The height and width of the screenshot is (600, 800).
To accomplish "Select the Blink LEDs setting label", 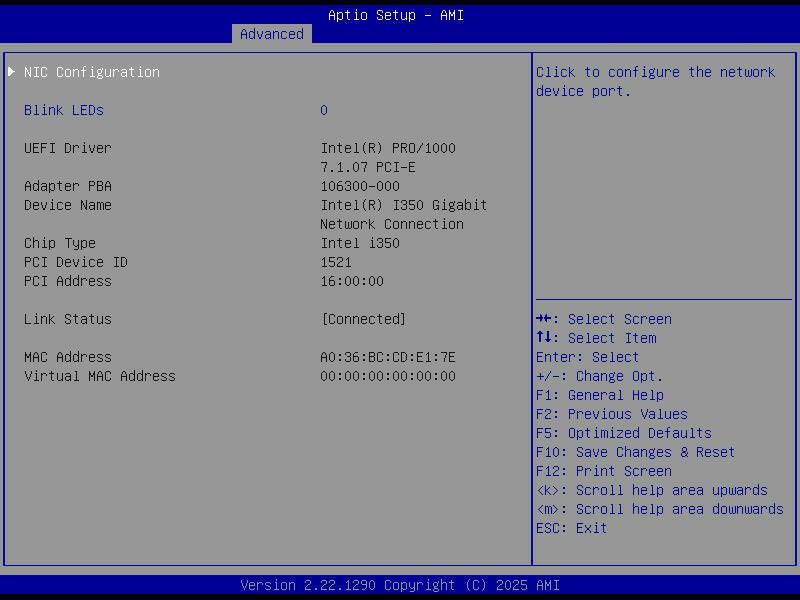I will click(64, 110).
